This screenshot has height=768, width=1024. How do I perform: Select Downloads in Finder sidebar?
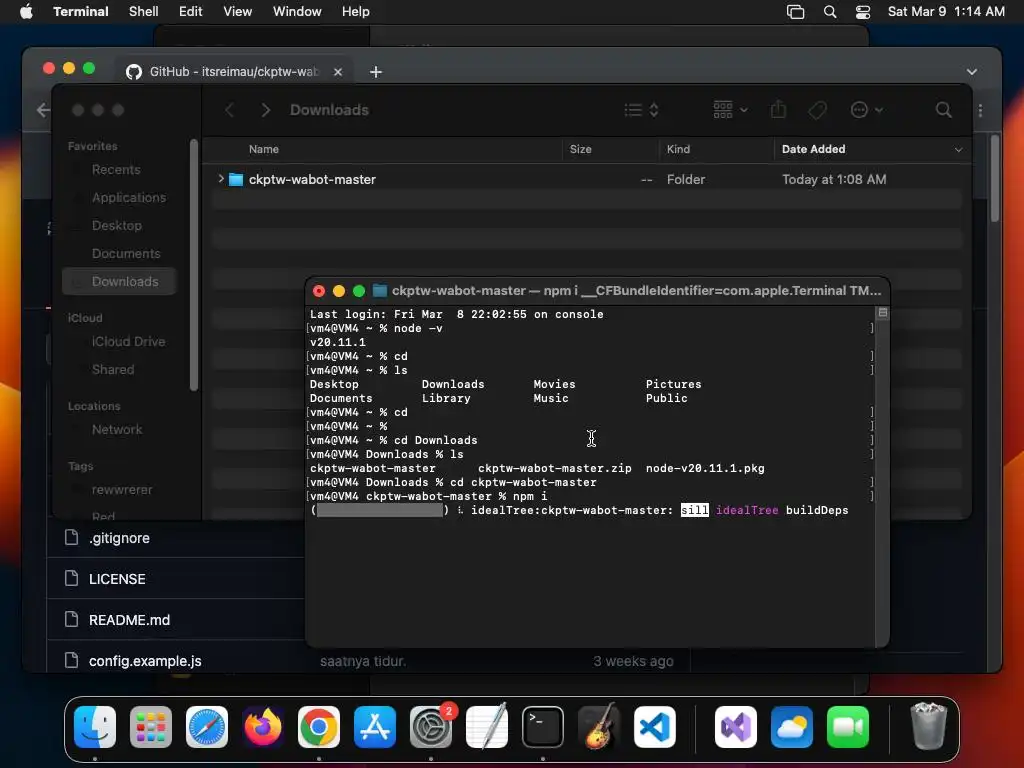click(119, 281)
